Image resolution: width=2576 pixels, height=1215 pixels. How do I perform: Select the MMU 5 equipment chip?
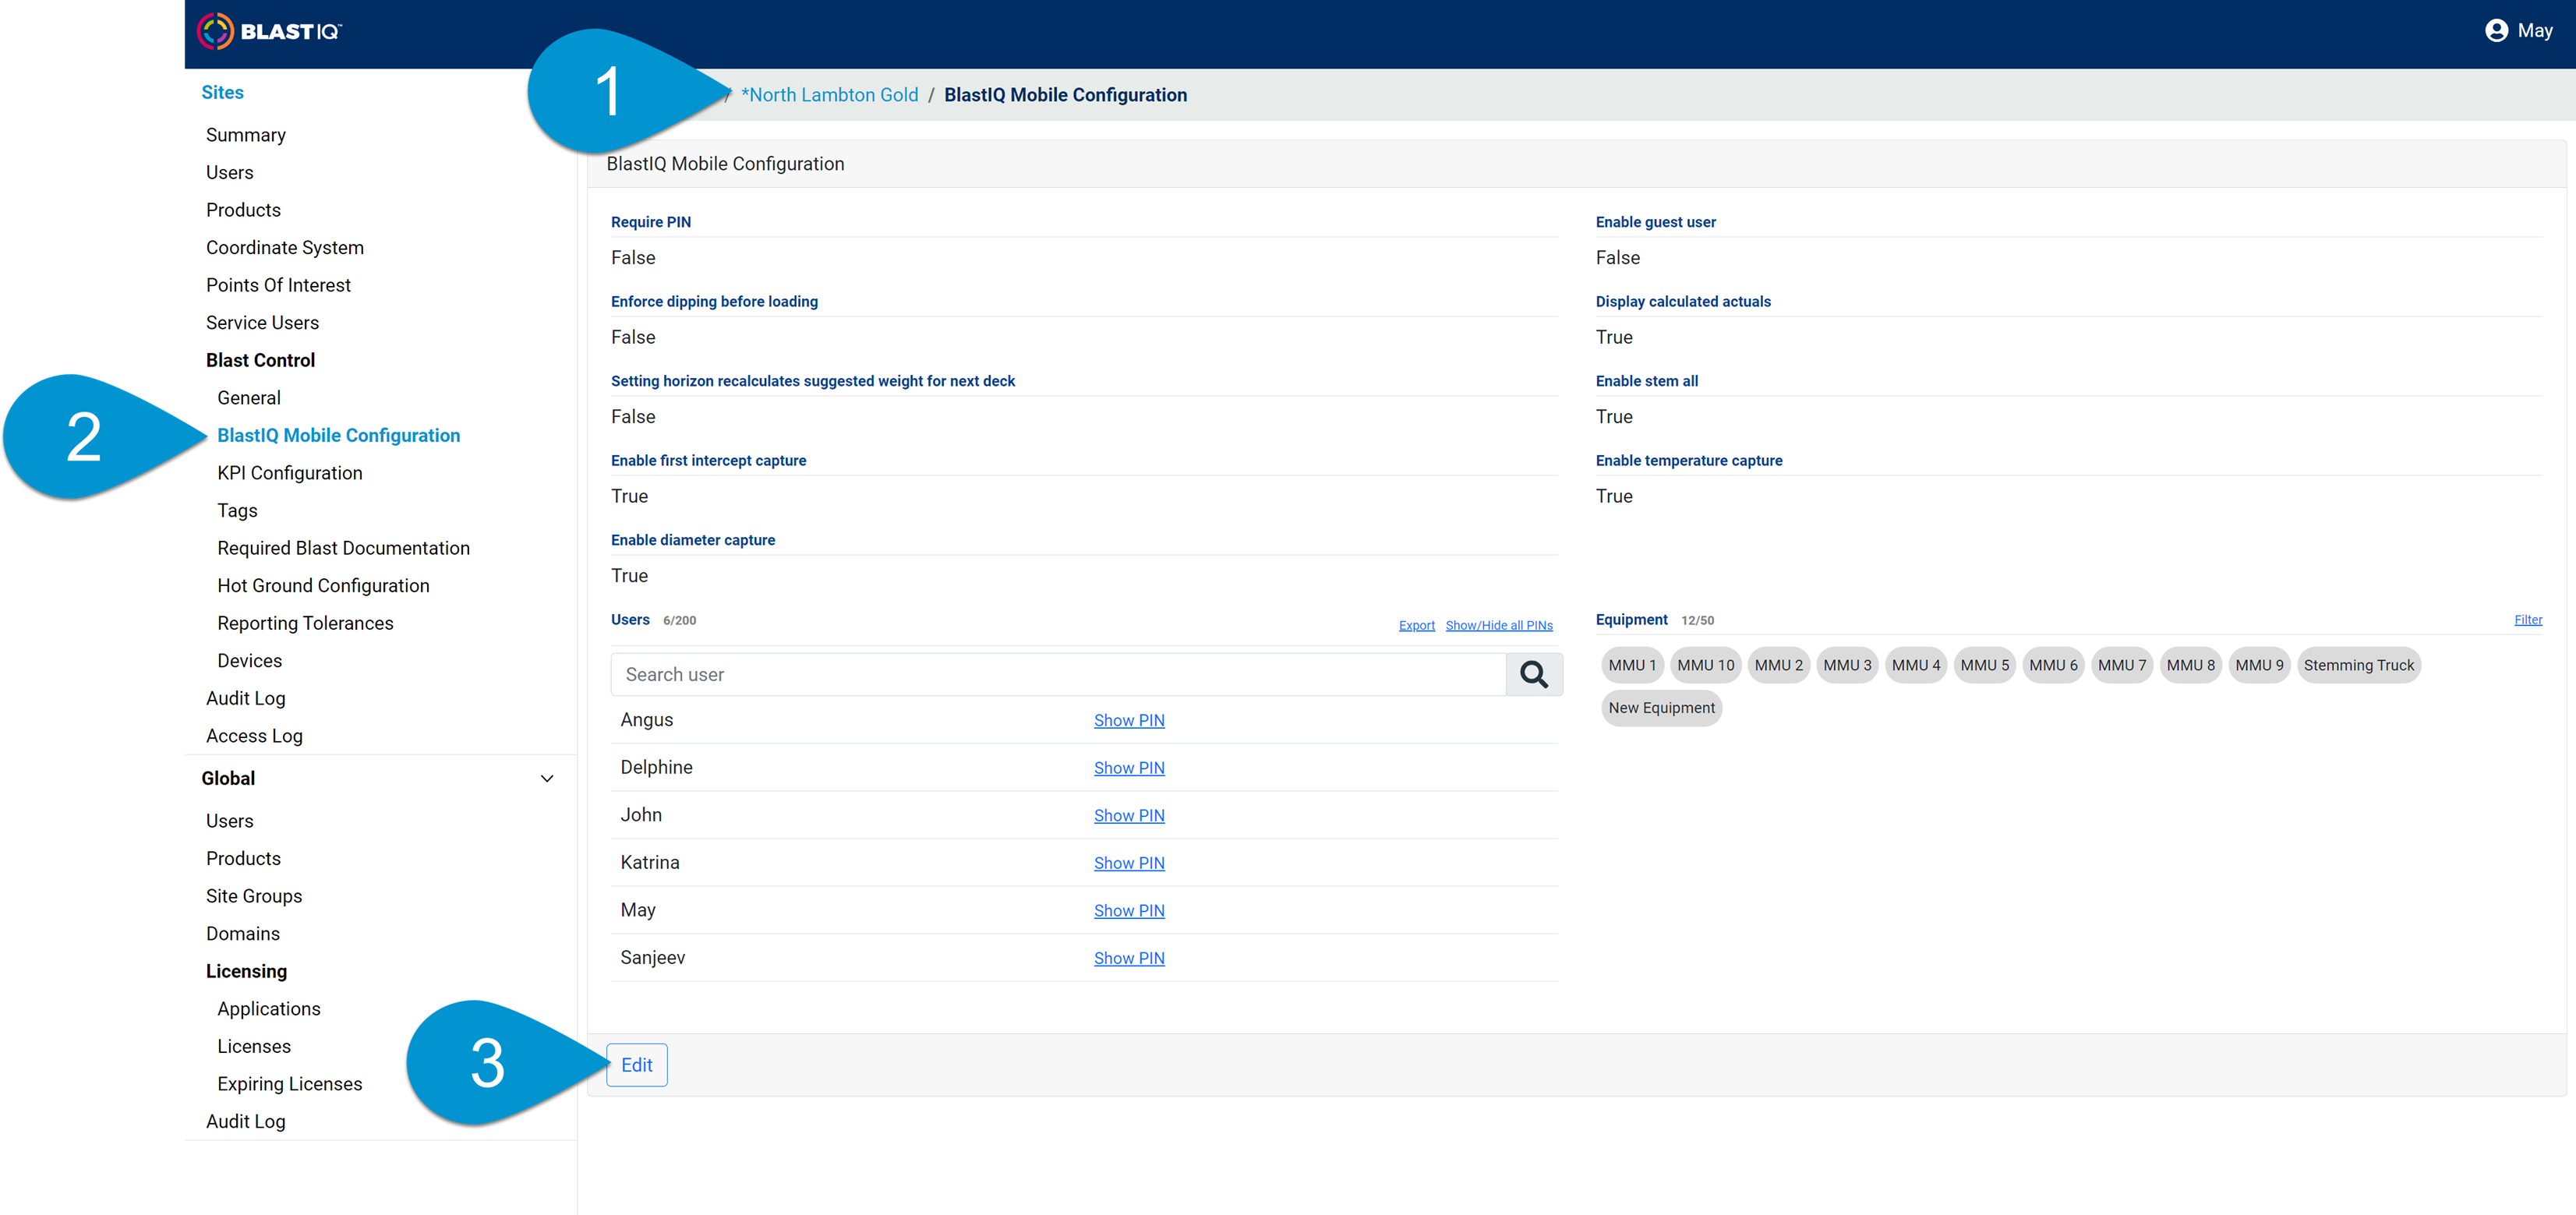point(1985,666)
